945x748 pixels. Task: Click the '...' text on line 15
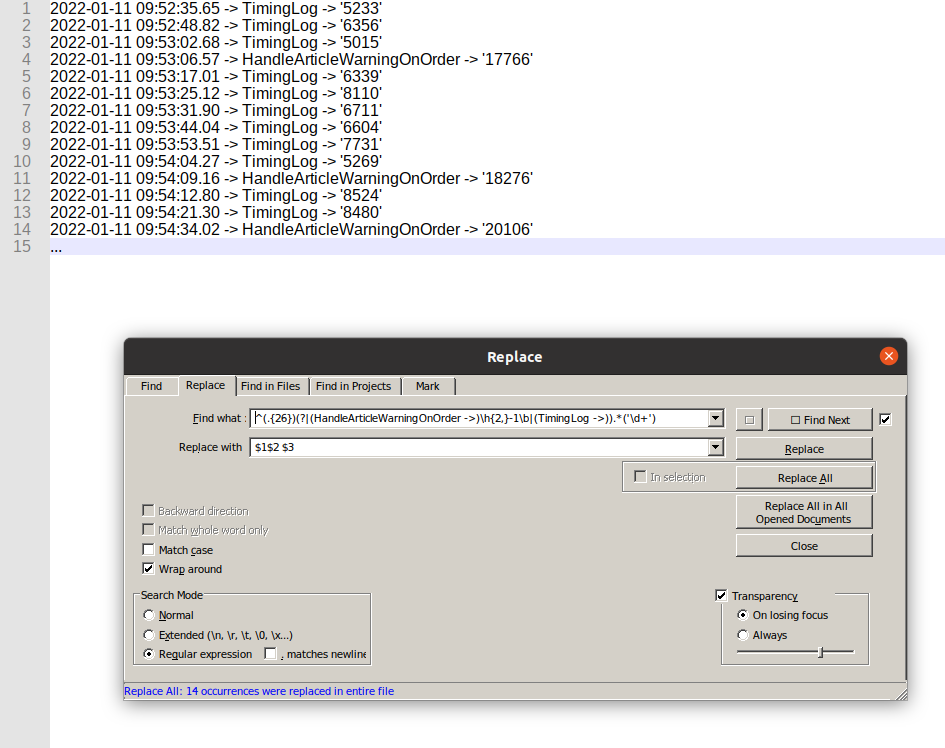point(56,248)
